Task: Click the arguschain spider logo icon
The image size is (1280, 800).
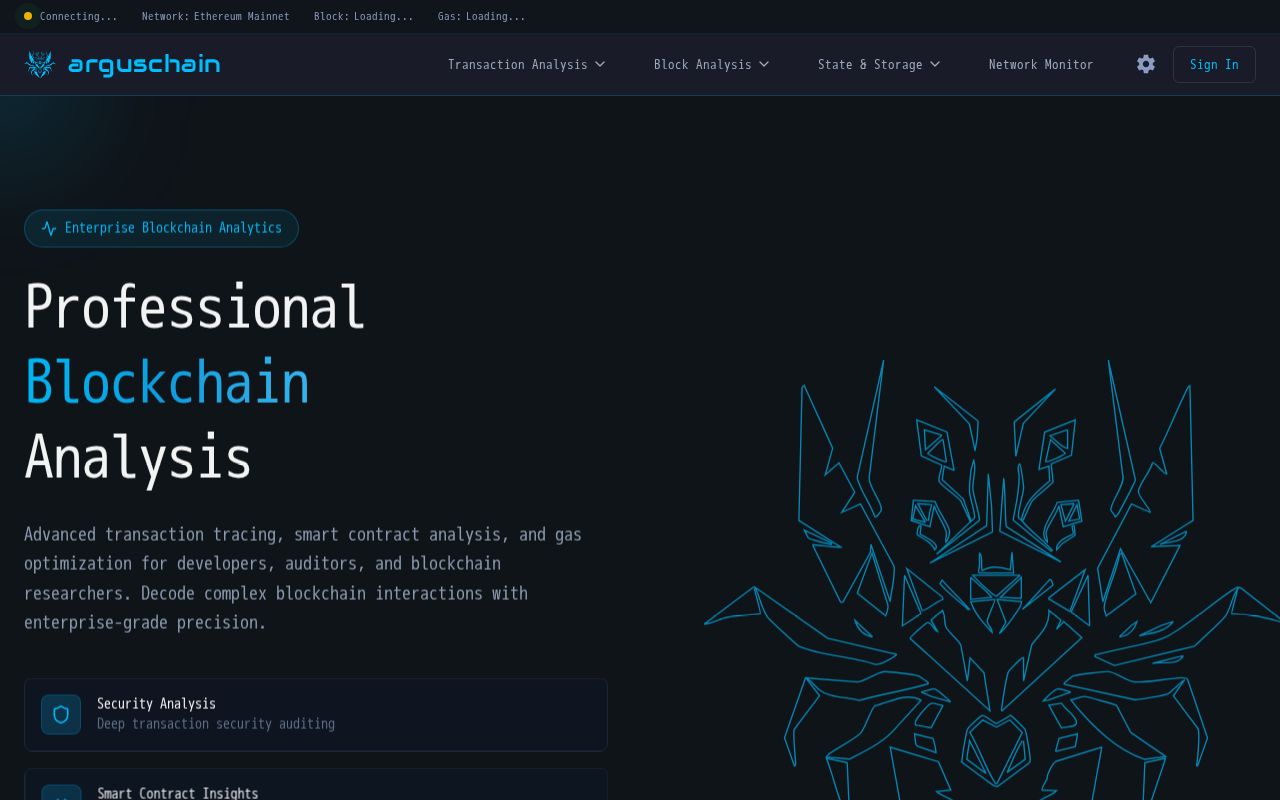Action: coord(40,64)
